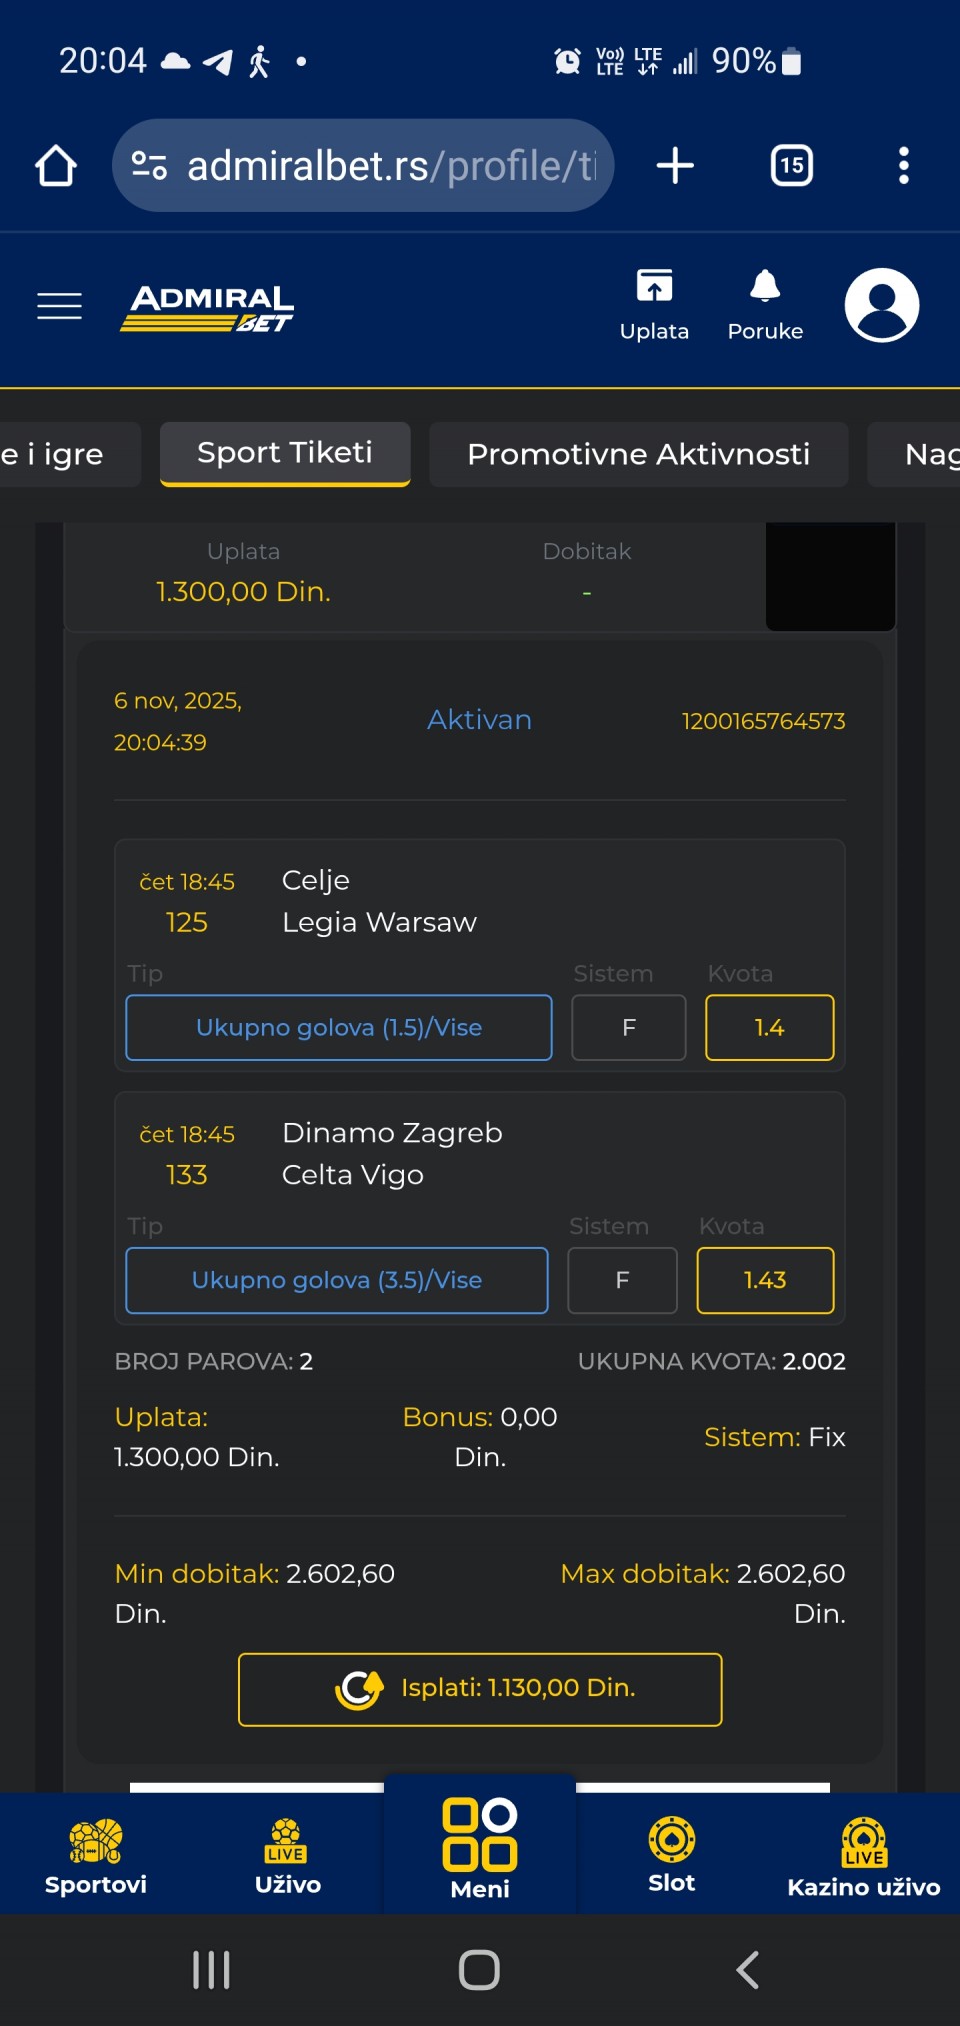Open the Sportovi bottom navigation item

(96, 1856)
